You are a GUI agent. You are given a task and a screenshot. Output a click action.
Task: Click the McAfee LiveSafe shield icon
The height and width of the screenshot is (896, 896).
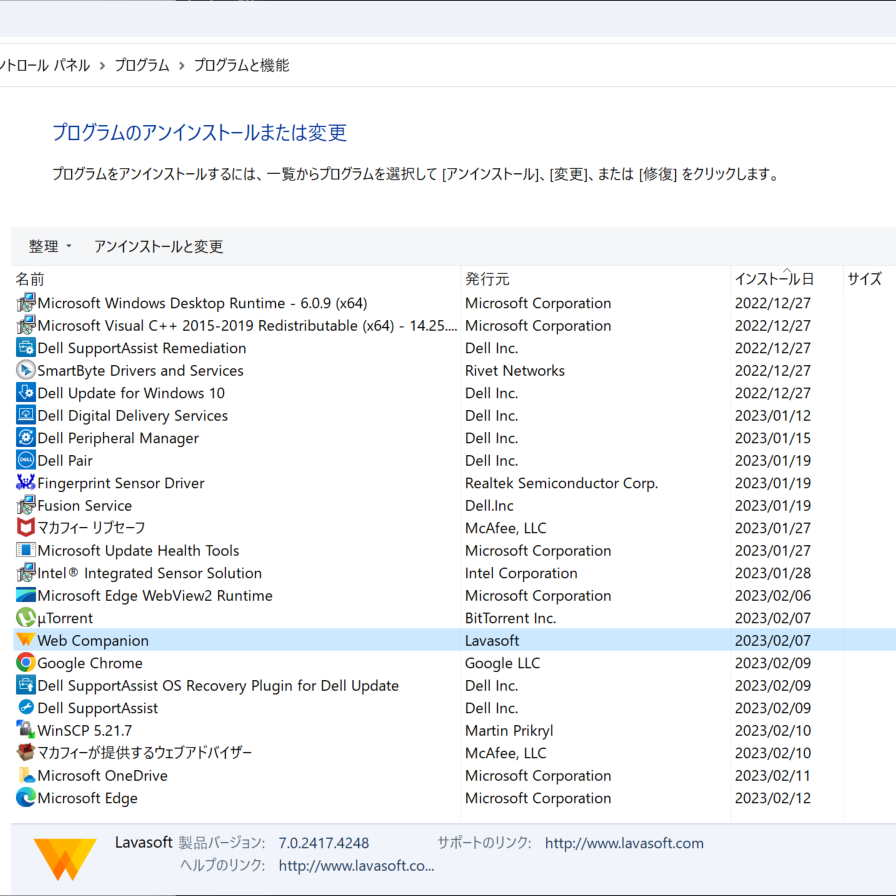pos(26,527)
